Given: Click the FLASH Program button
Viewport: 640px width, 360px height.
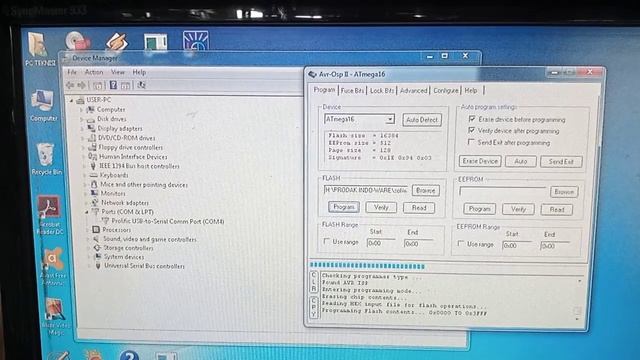Looking at the screenshot, I should (x=344, y=207).
